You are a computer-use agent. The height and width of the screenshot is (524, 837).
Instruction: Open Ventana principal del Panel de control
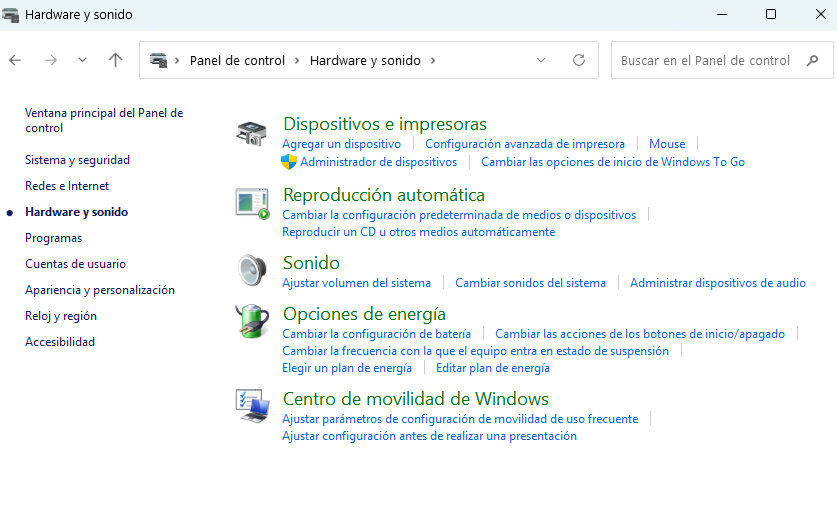(x=104, y=120)
